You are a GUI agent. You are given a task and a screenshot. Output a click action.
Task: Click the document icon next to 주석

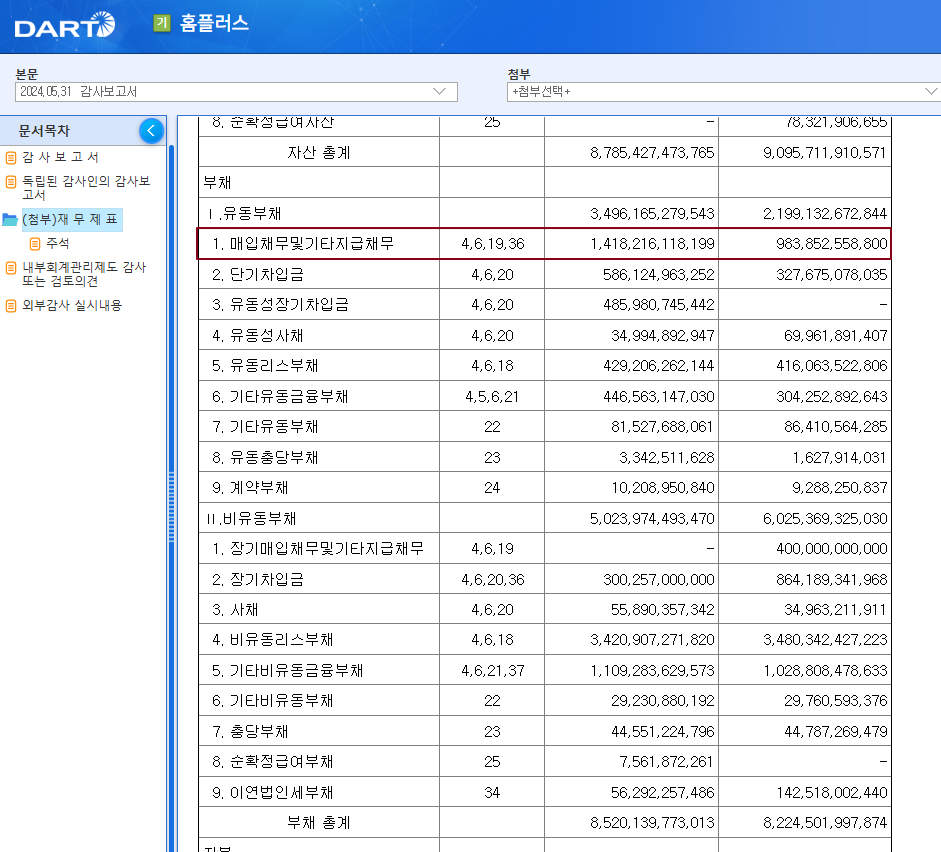click(35, 244)
